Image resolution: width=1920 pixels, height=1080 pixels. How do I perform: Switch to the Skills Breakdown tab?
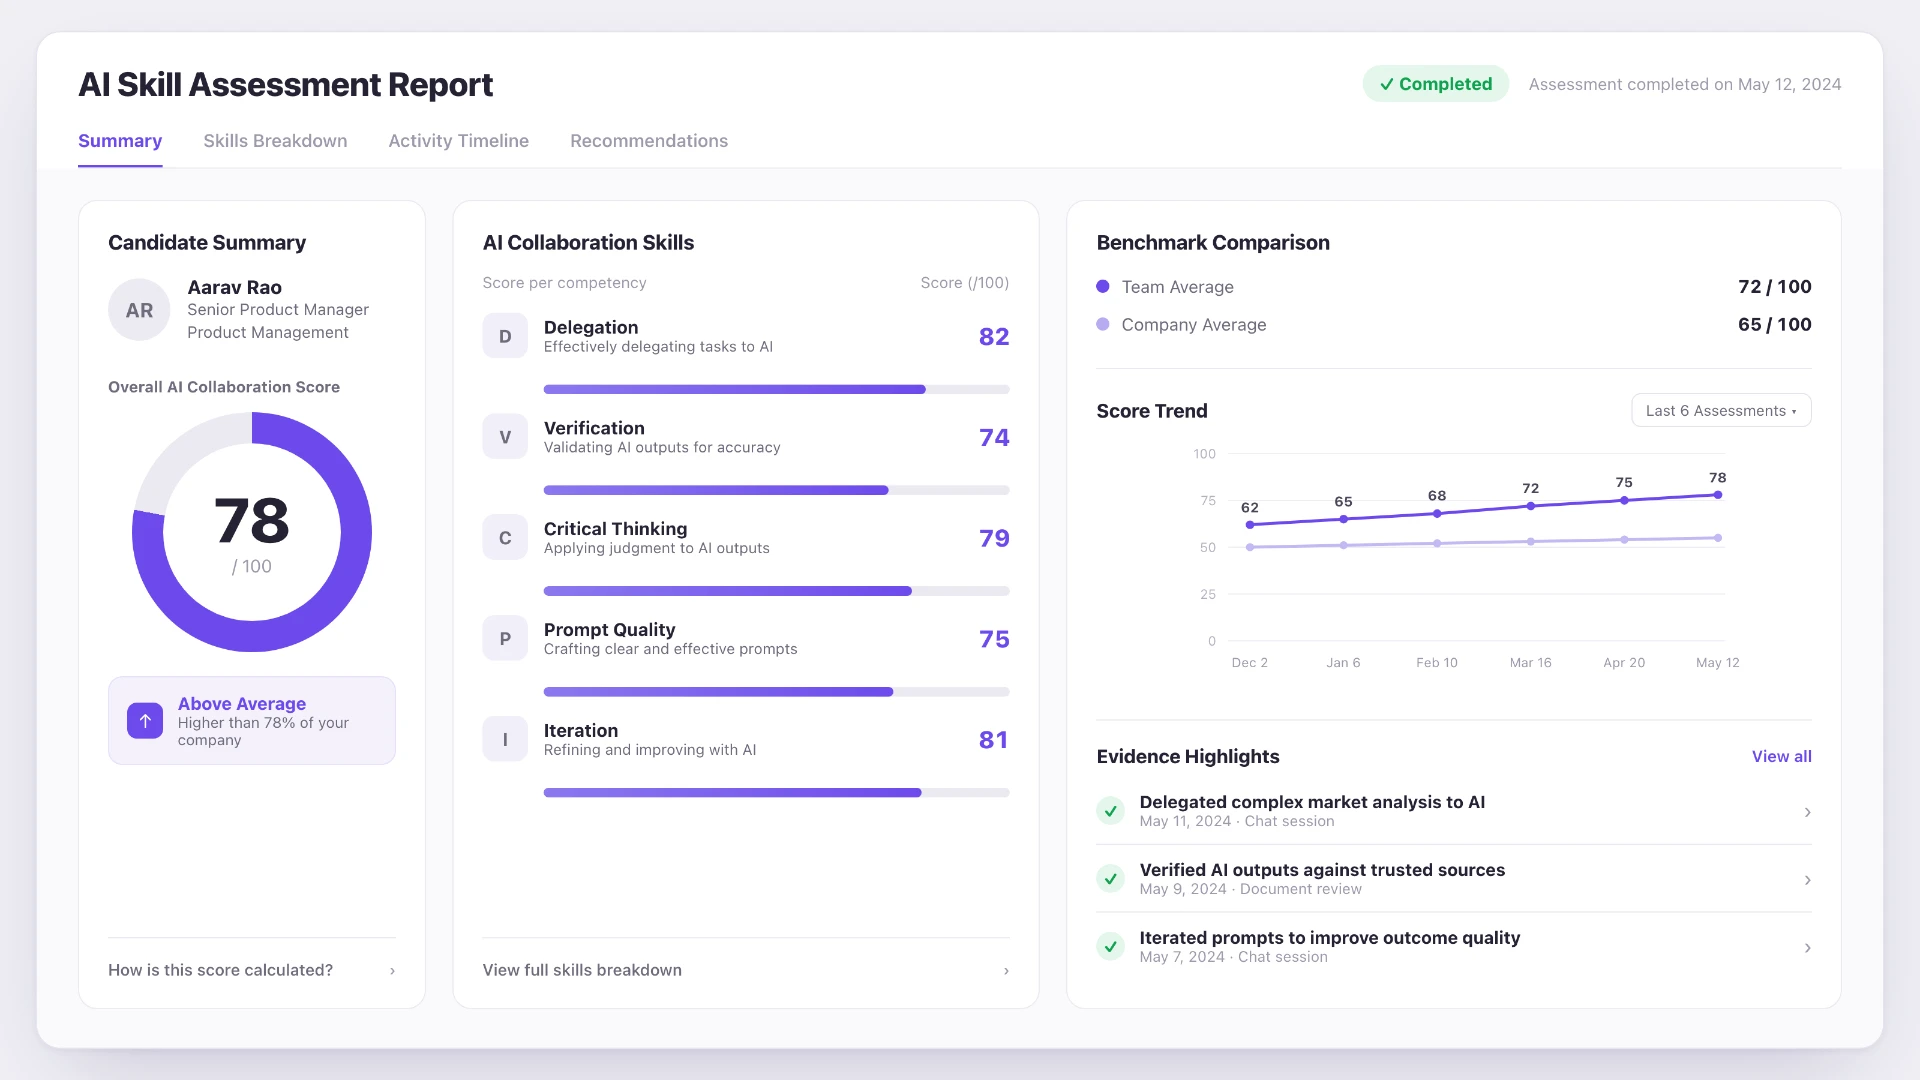pos(275,141)
